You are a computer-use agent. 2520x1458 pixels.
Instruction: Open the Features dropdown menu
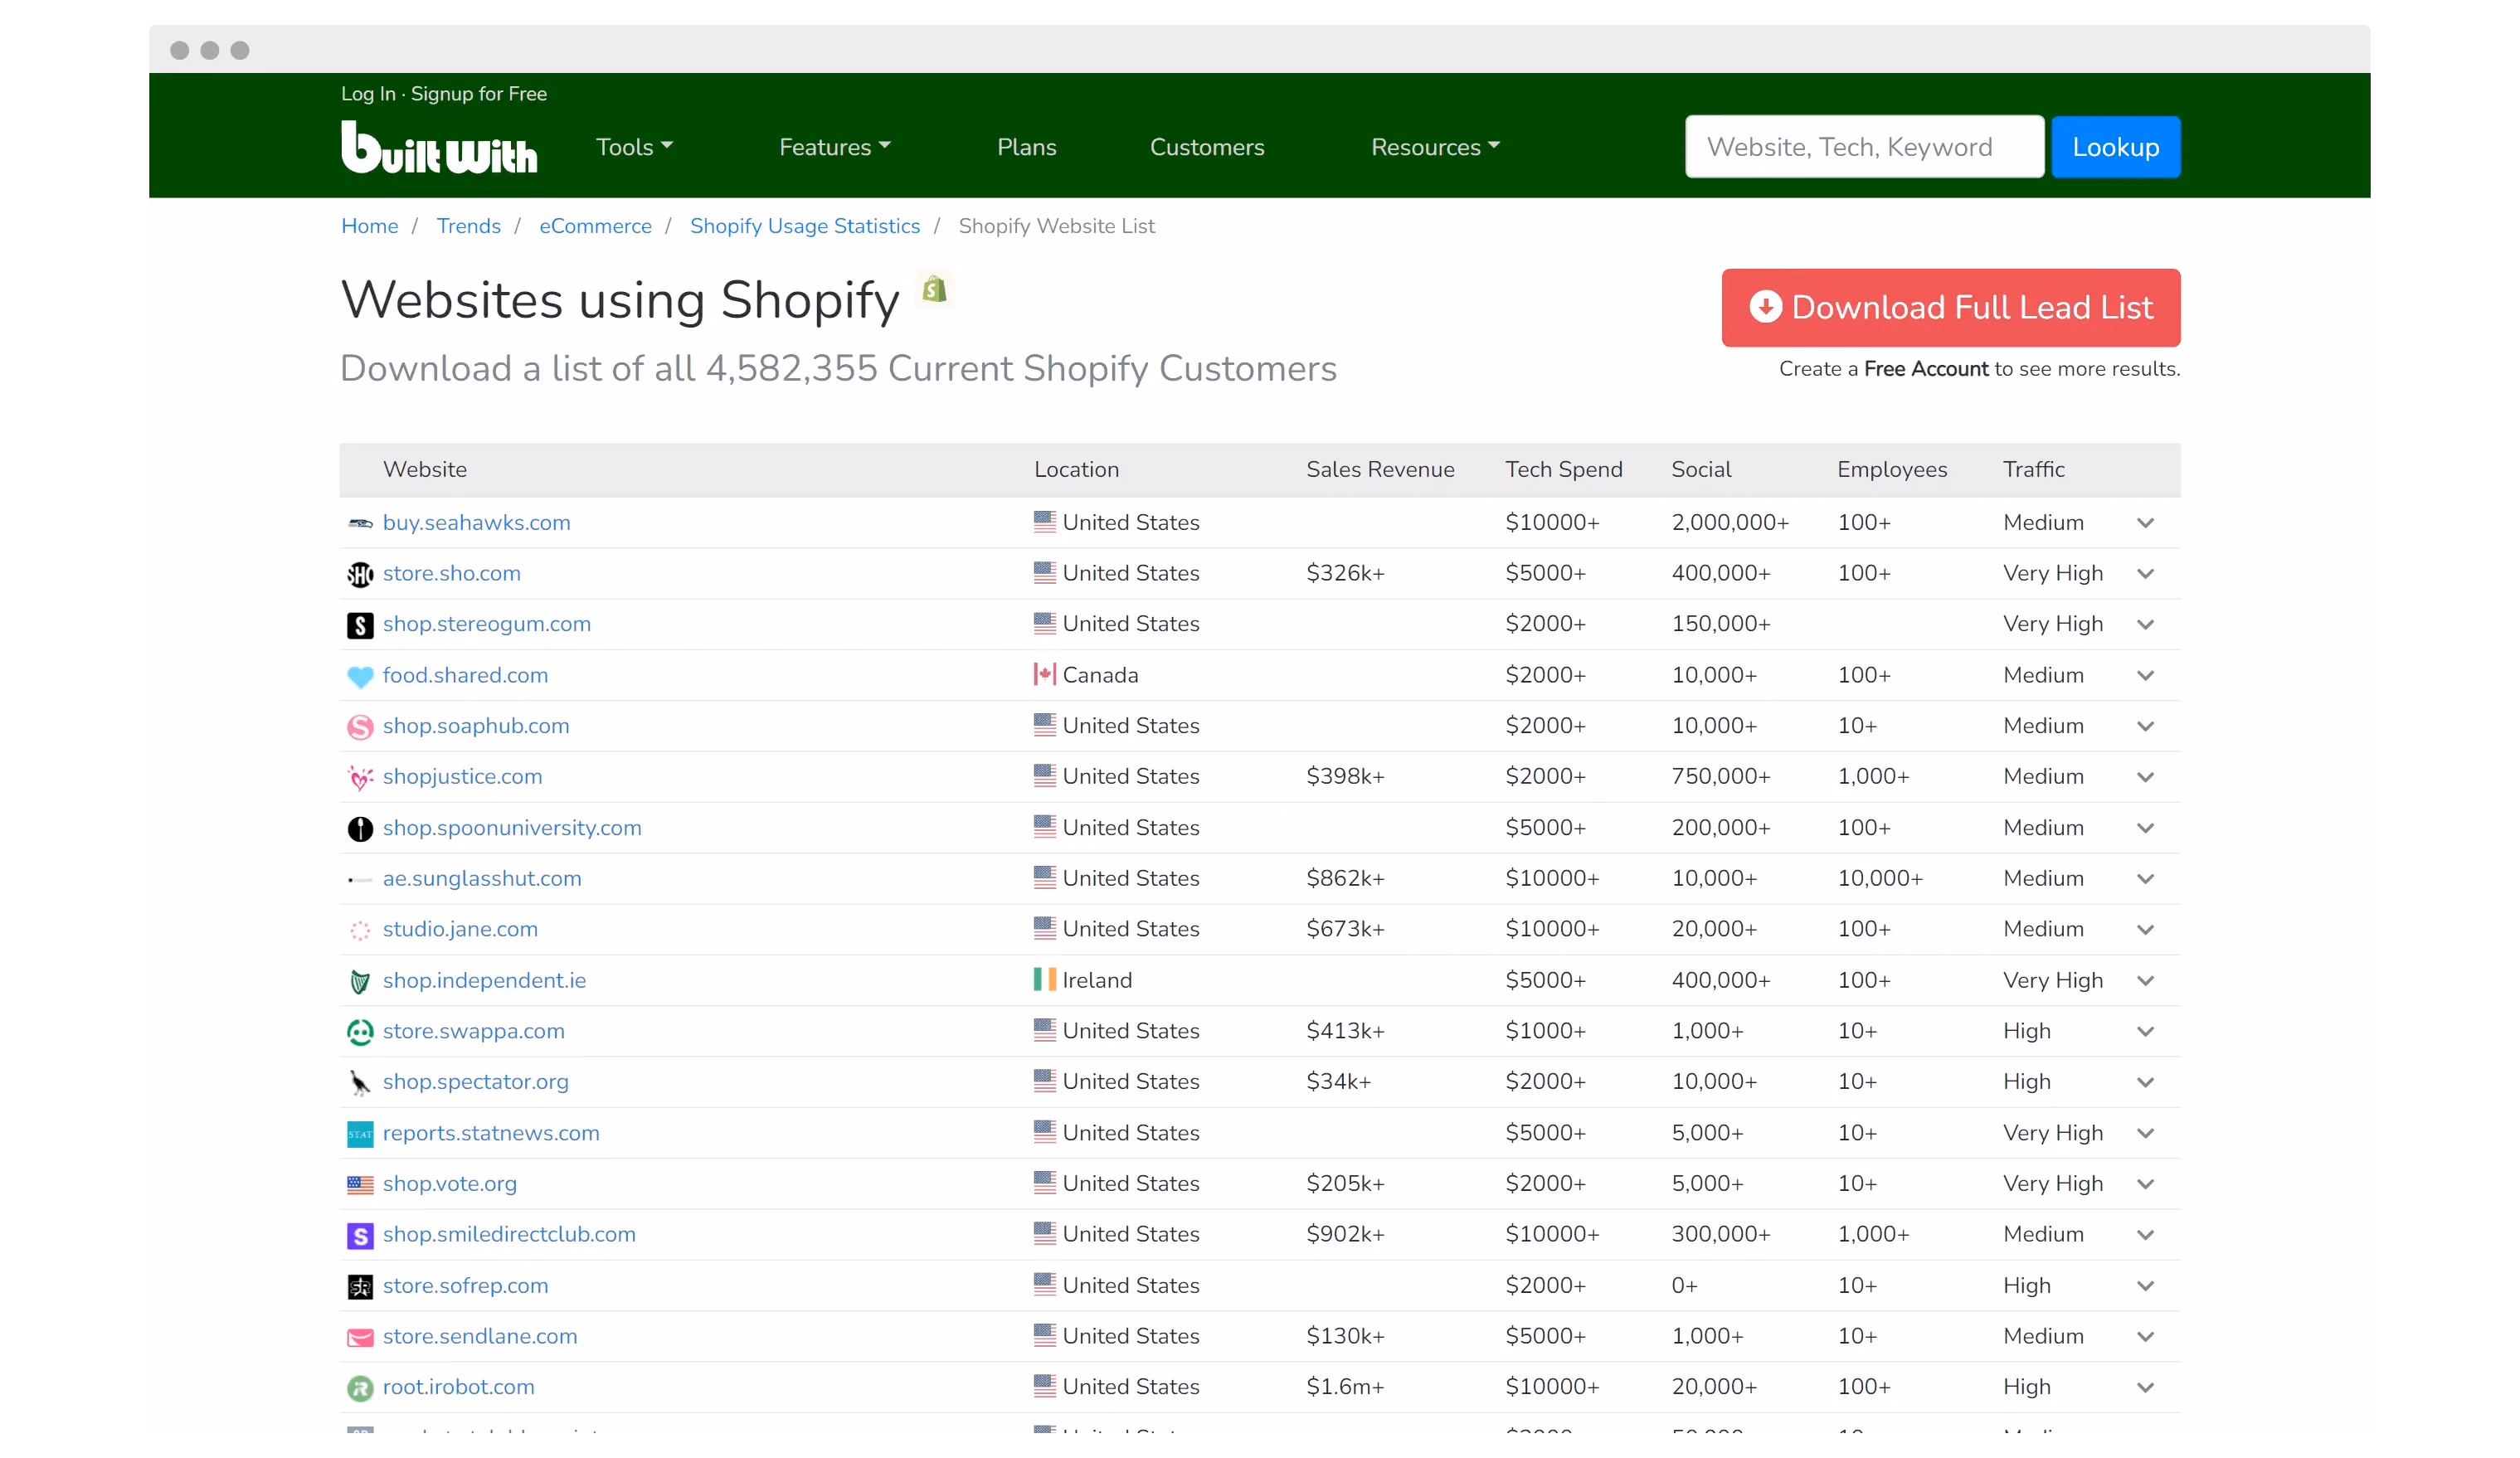coord(834,147)
